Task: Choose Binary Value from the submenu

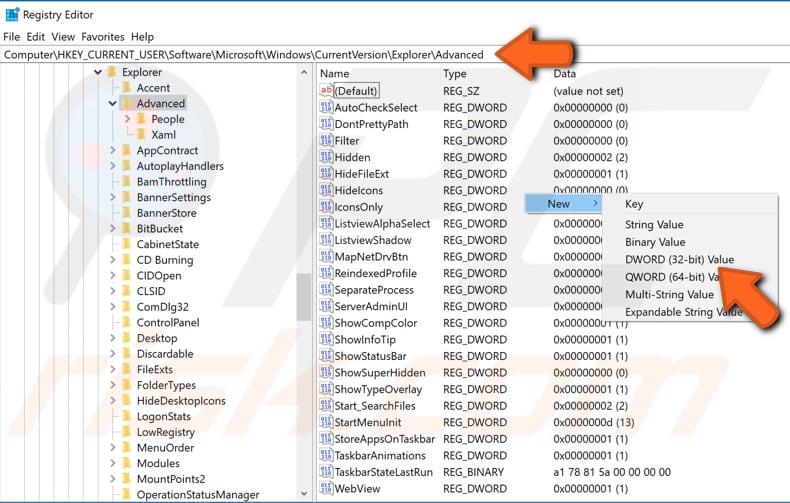Action: pos(655,242)
